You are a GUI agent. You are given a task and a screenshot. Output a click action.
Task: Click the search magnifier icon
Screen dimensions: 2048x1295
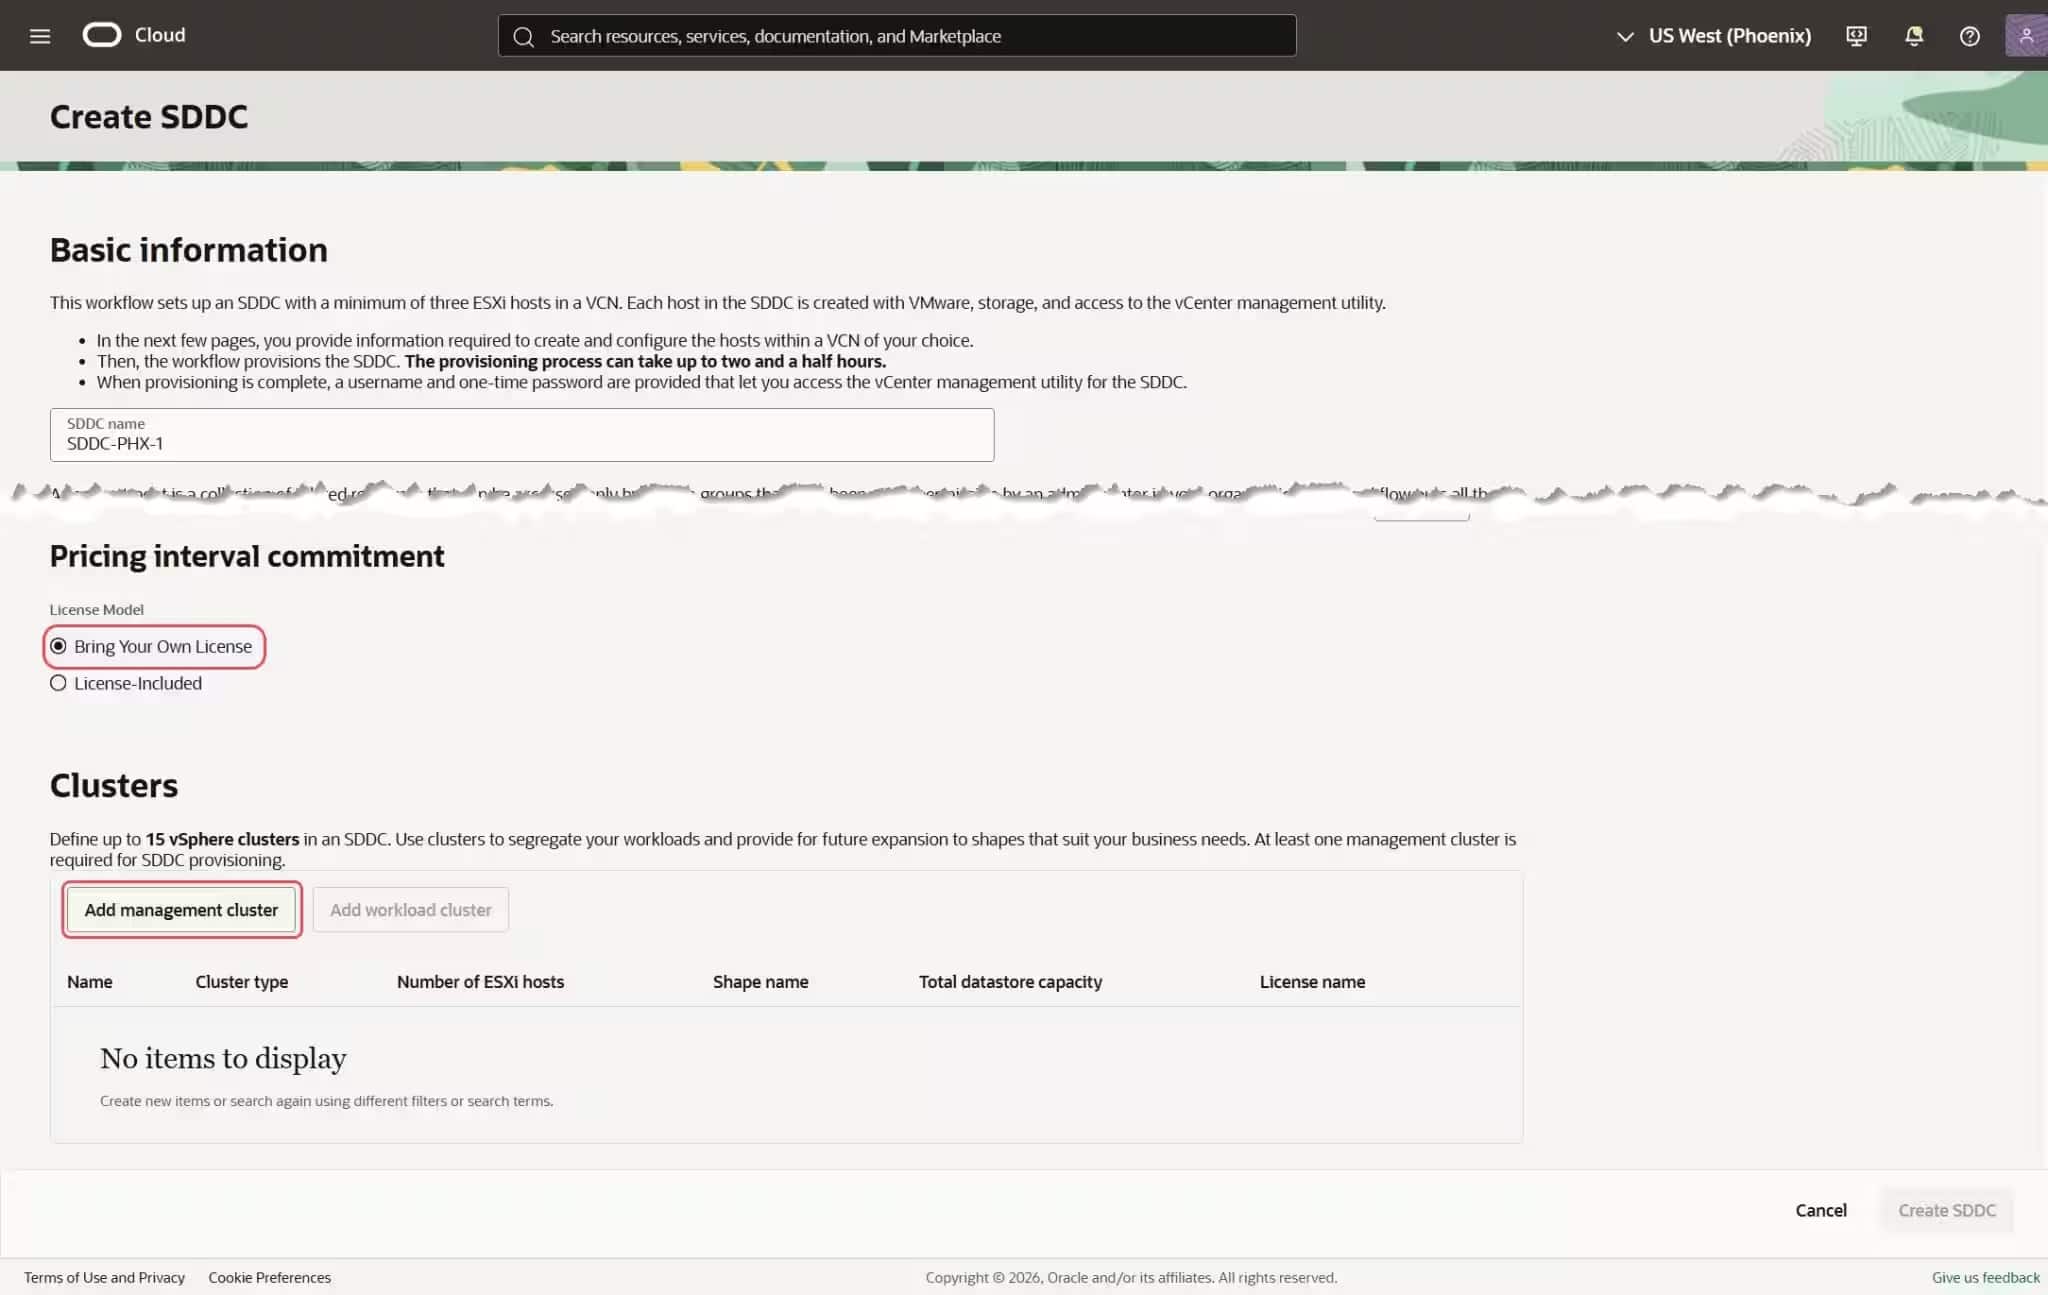tap(524, 35)
